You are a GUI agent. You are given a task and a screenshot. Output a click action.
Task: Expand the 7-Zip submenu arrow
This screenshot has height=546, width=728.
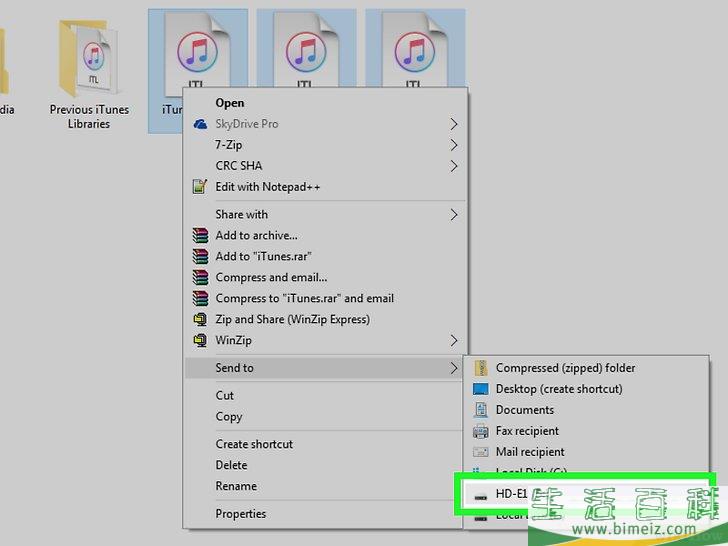[453, 145]
